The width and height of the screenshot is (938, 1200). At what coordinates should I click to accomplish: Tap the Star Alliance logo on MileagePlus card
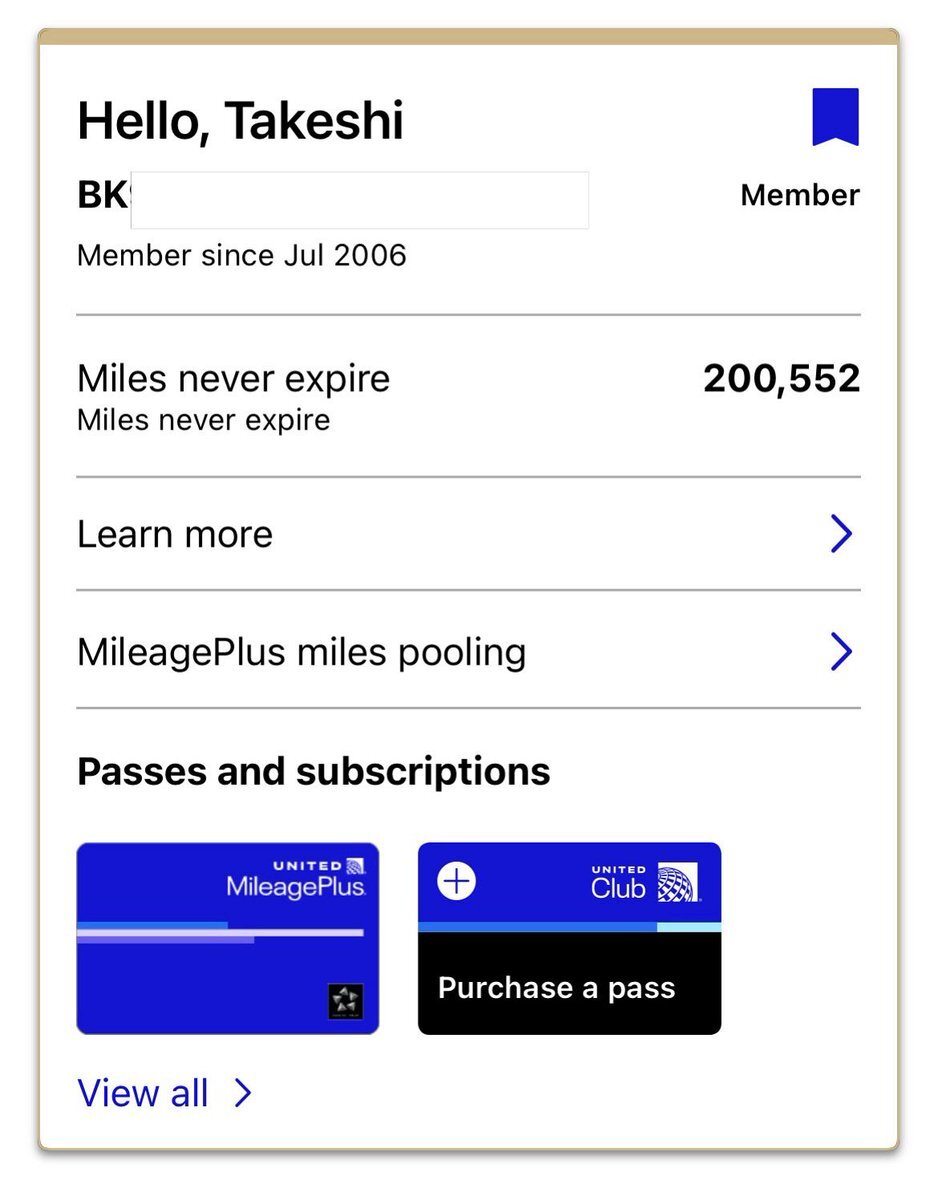[346, 1000]
